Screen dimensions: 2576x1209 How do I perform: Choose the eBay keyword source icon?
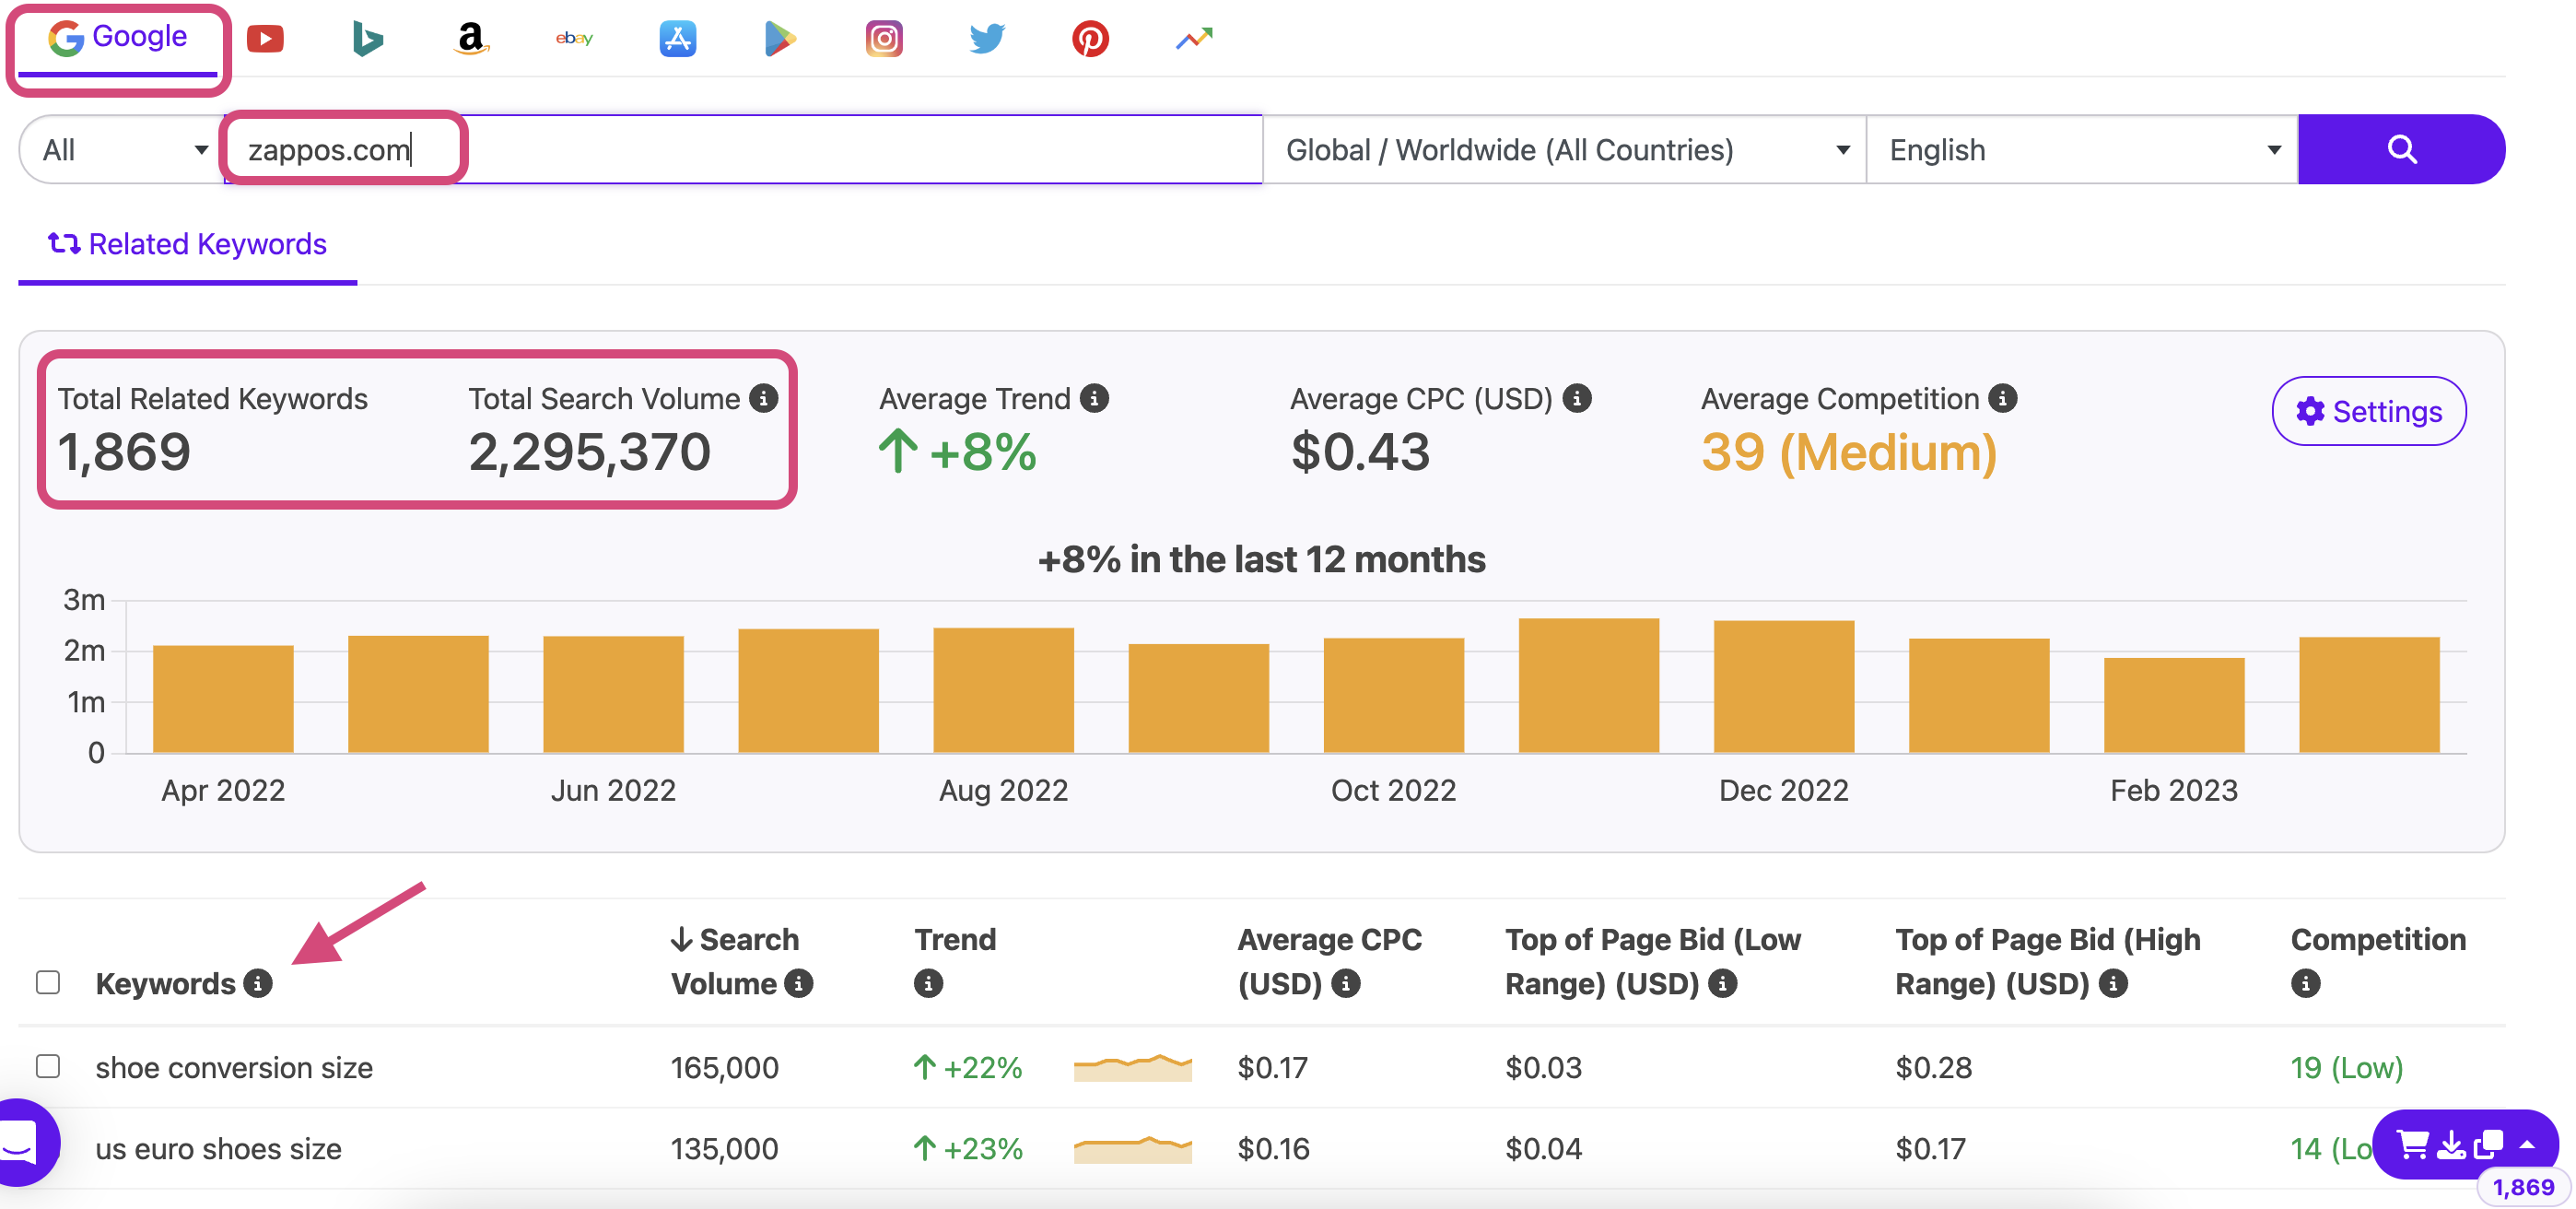coord(574,39)
